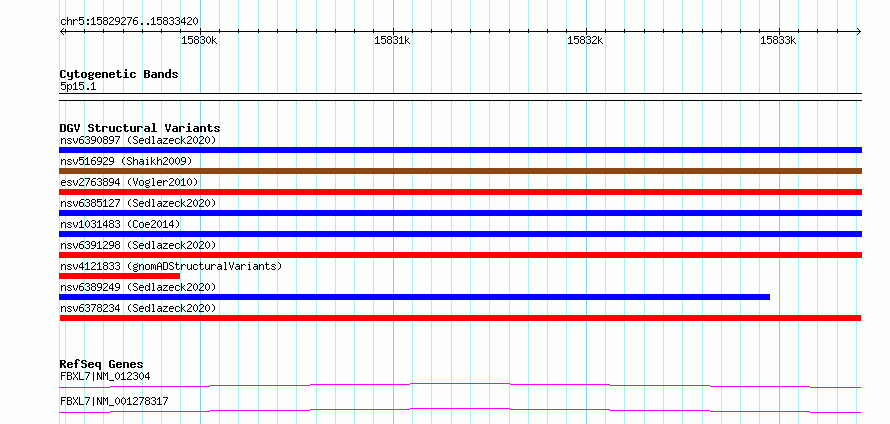Screen dimensions: 890x424
Task: Click the left arrowhead of the ruler
Action: (x=62, y=31)
